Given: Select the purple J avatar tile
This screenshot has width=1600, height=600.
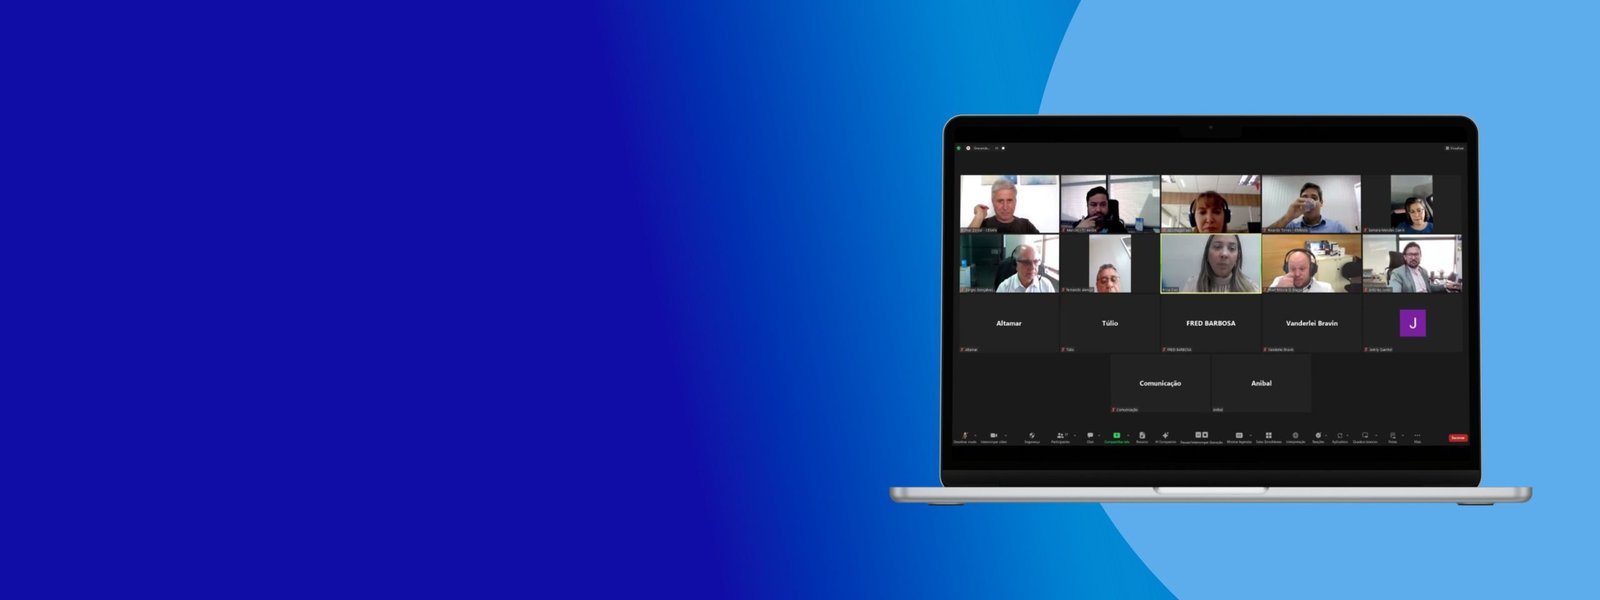Looking at the screenshot, I should coord(1412,323).
